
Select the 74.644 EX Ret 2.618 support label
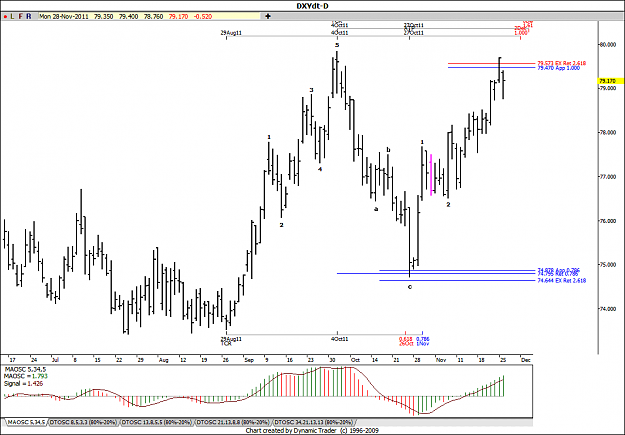coord(561,281)
